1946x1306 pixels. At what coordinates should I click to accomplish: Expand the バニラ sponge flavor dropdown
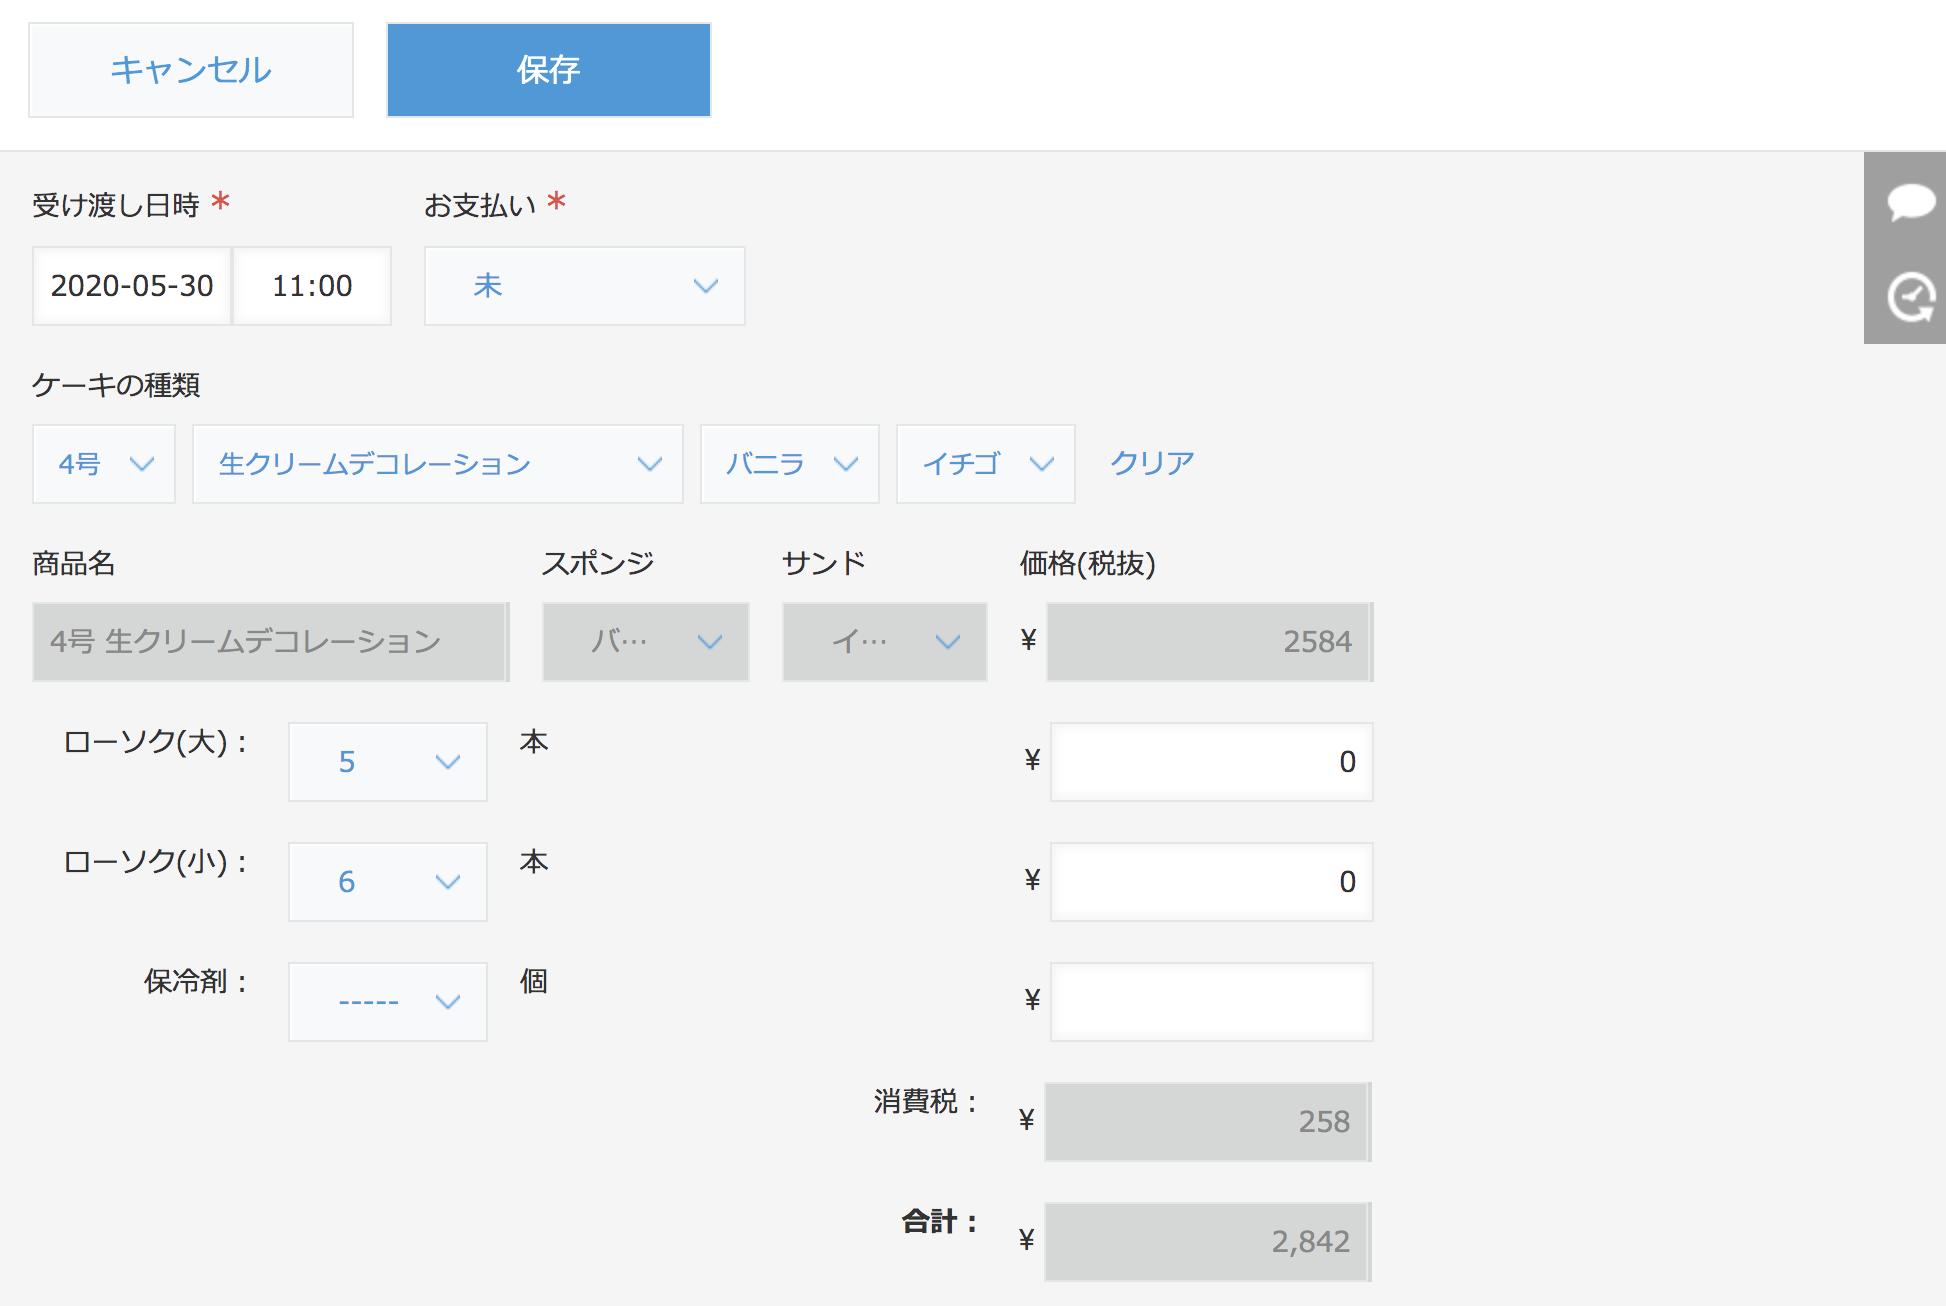789,464
